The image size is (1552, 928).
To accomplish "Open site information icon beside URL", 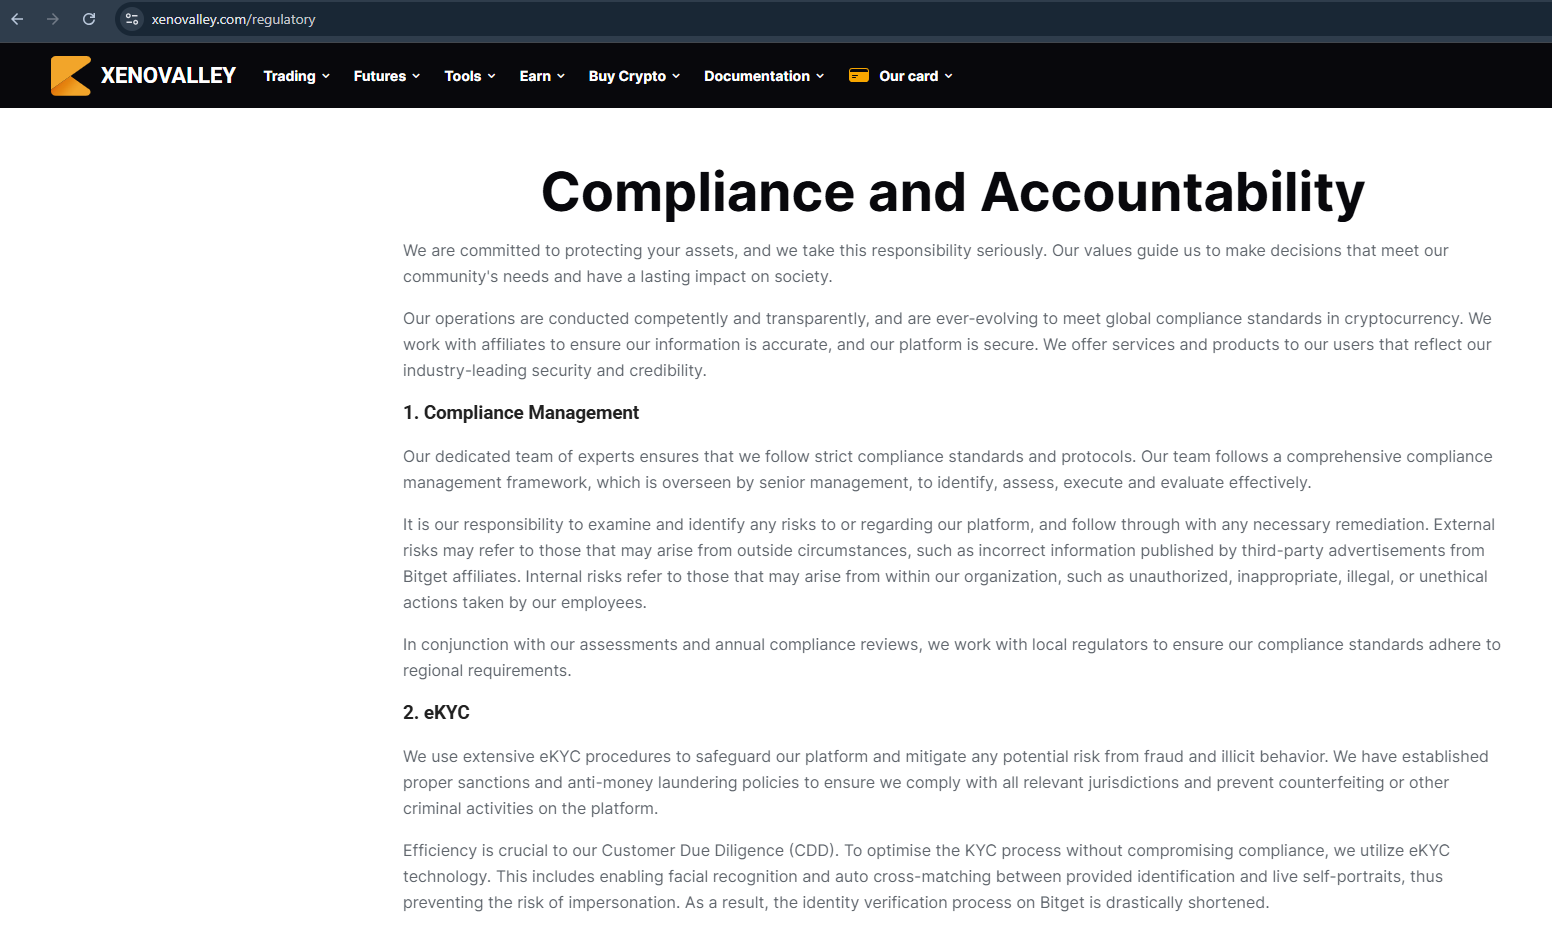I will click(132, 19).
